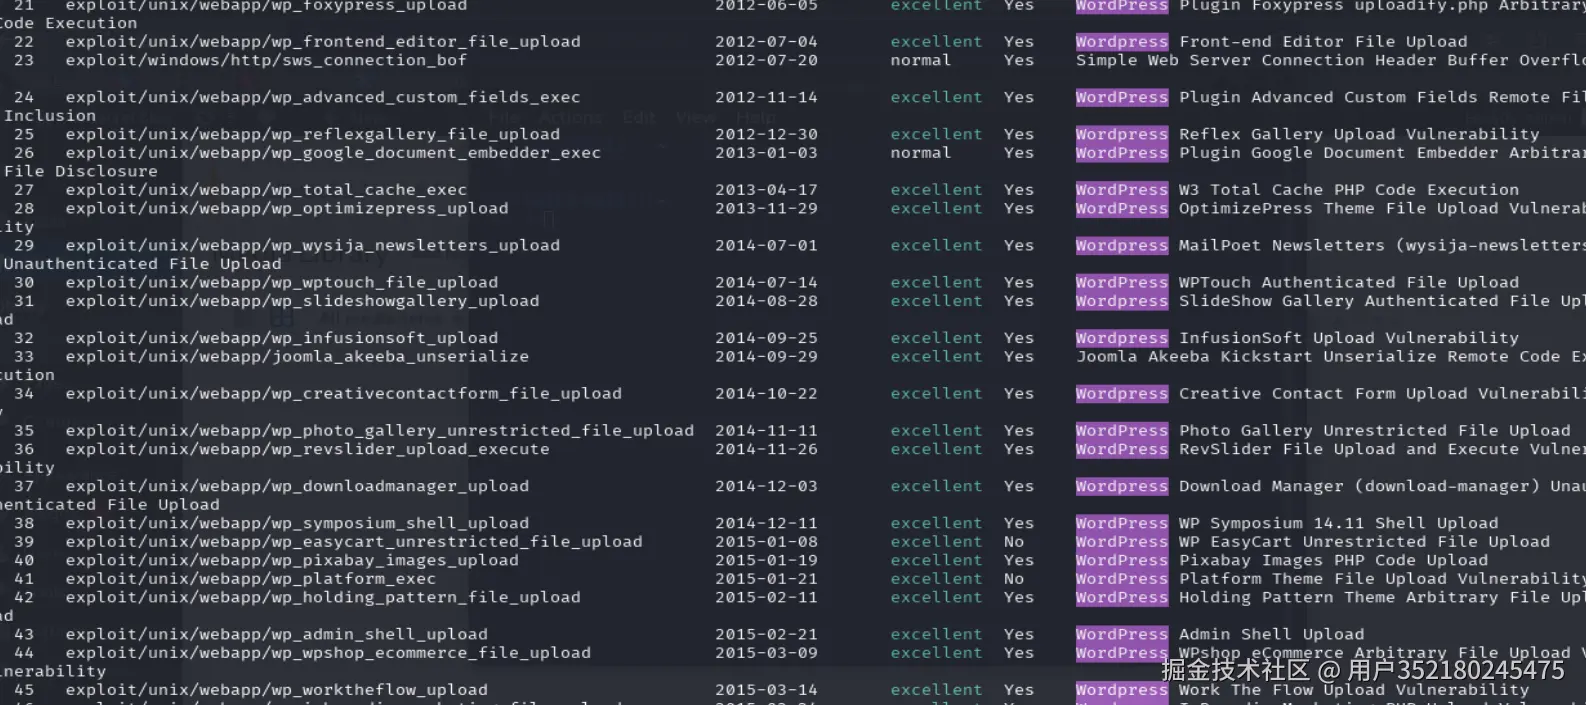This screenshot has width=1586, height=705.
Task: Click highlighted Wordpress before Reflex Gallery description
Action: (x=1122, y=134)
